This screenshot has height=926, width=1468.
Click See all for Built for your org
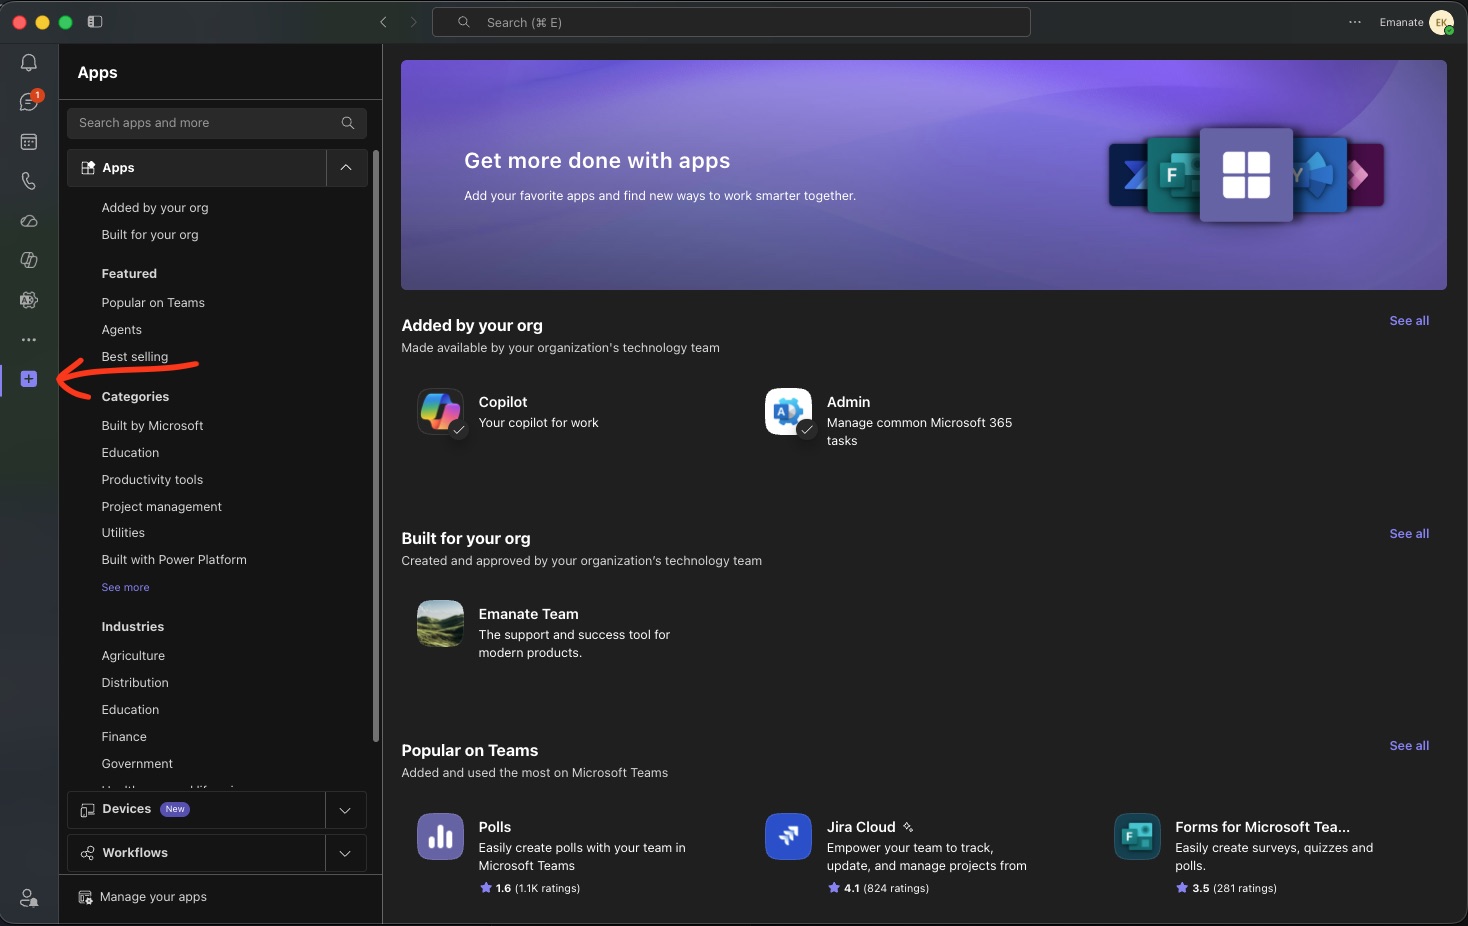click(1409, 534)
